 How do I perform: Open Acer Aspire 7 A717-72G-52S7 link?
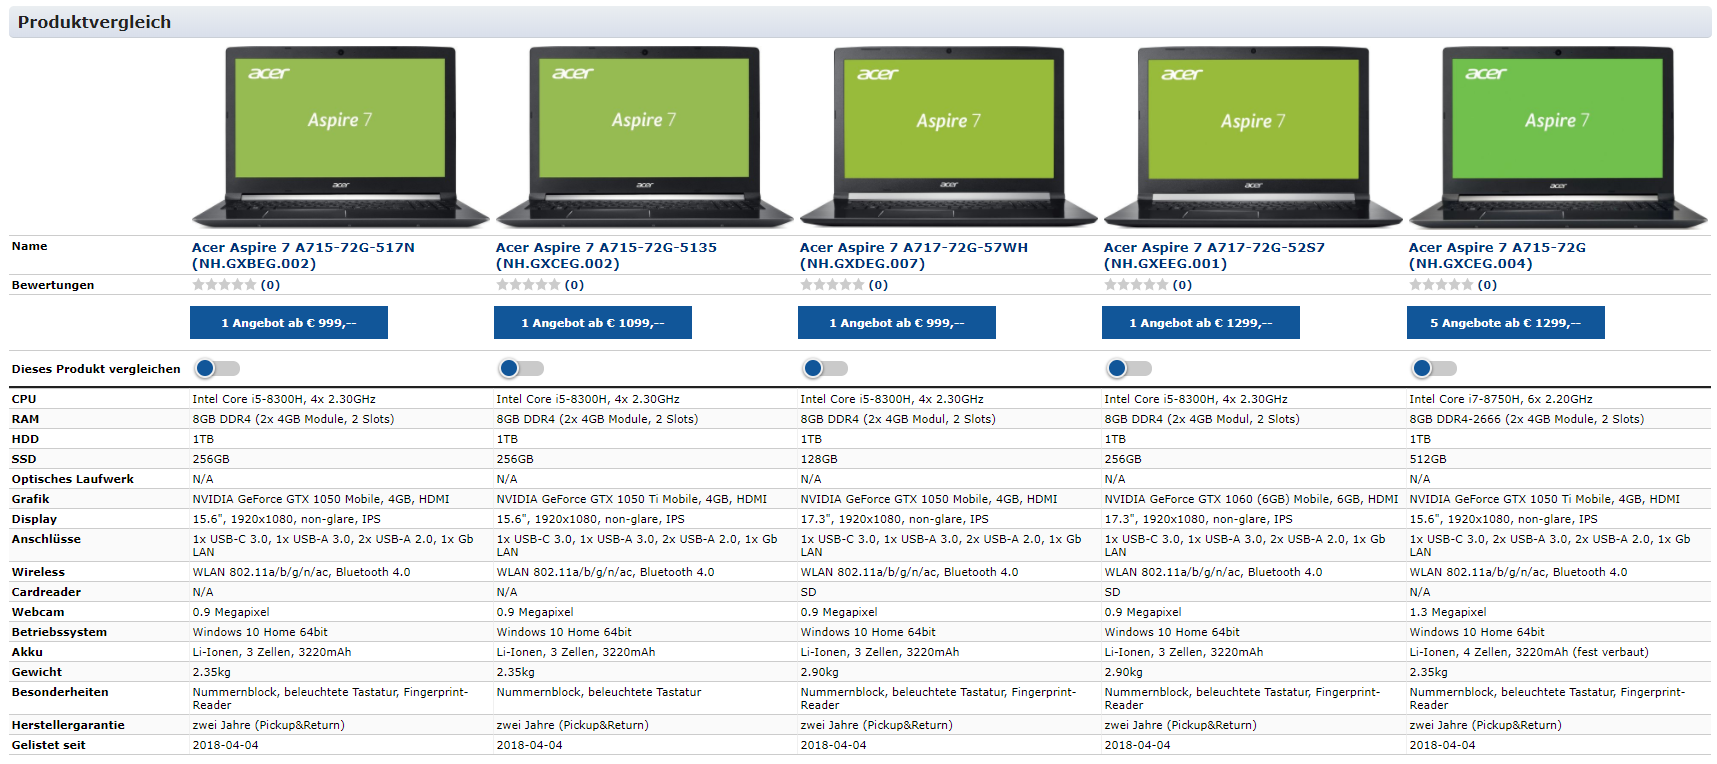[1214, 255]
